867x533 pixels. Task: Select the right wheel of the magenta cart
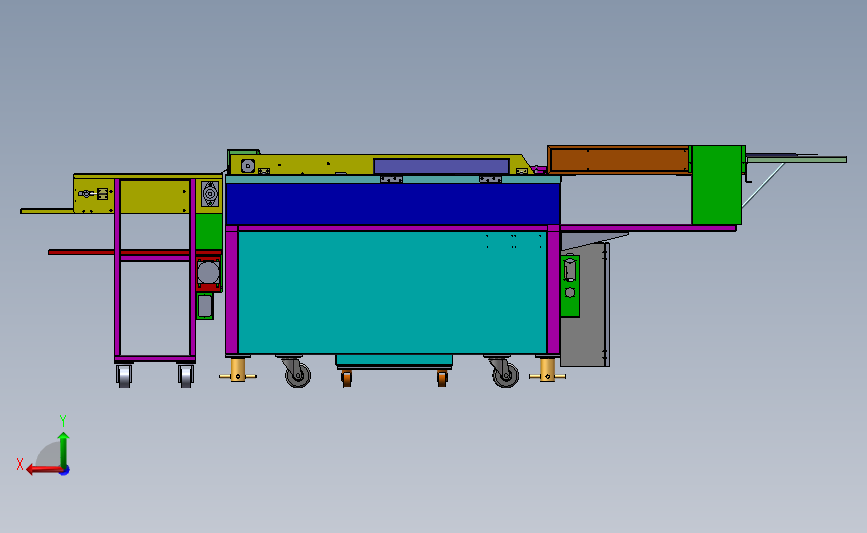(186, 375)
